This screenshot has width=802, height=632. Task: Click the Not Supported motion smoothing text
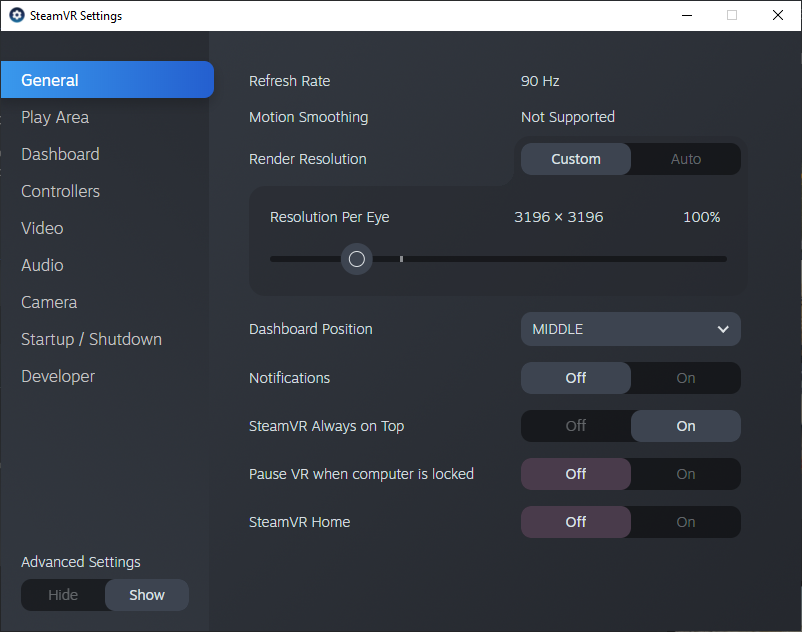568,117
